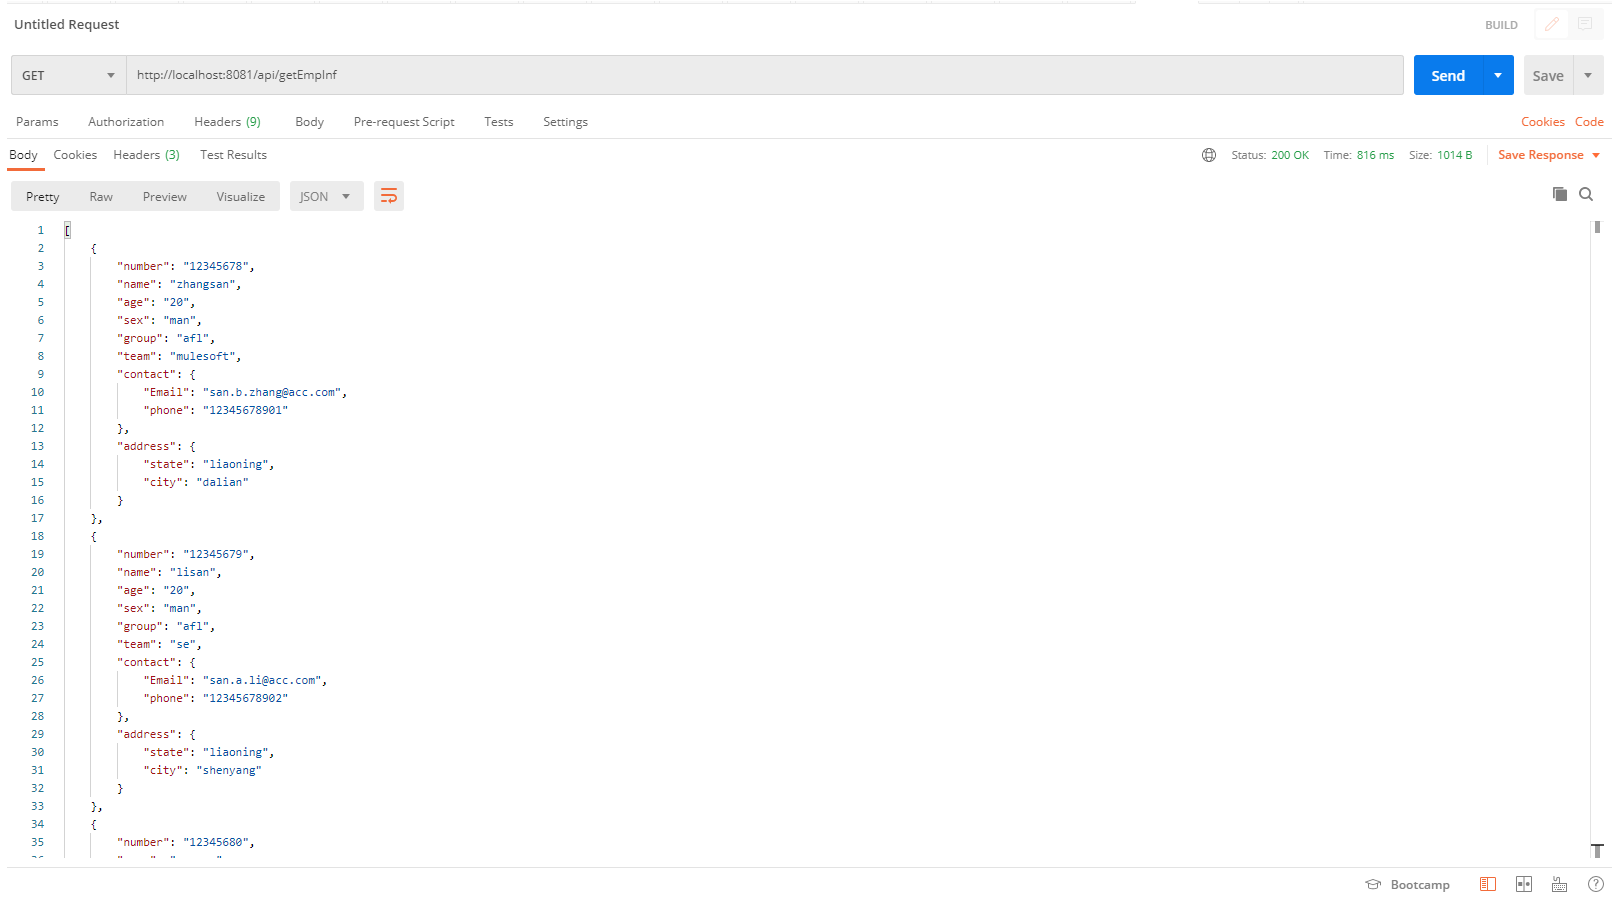Click the globe network icon near Status

click(x=1209, y=155)
